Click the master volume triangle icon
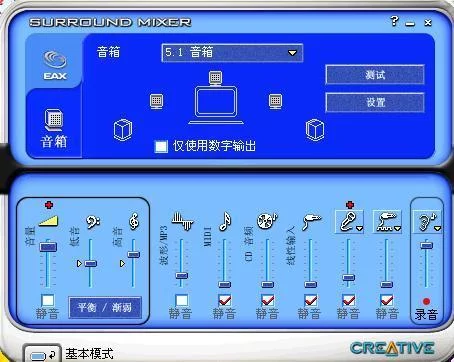The image size is (454, 362). [49, 221]
